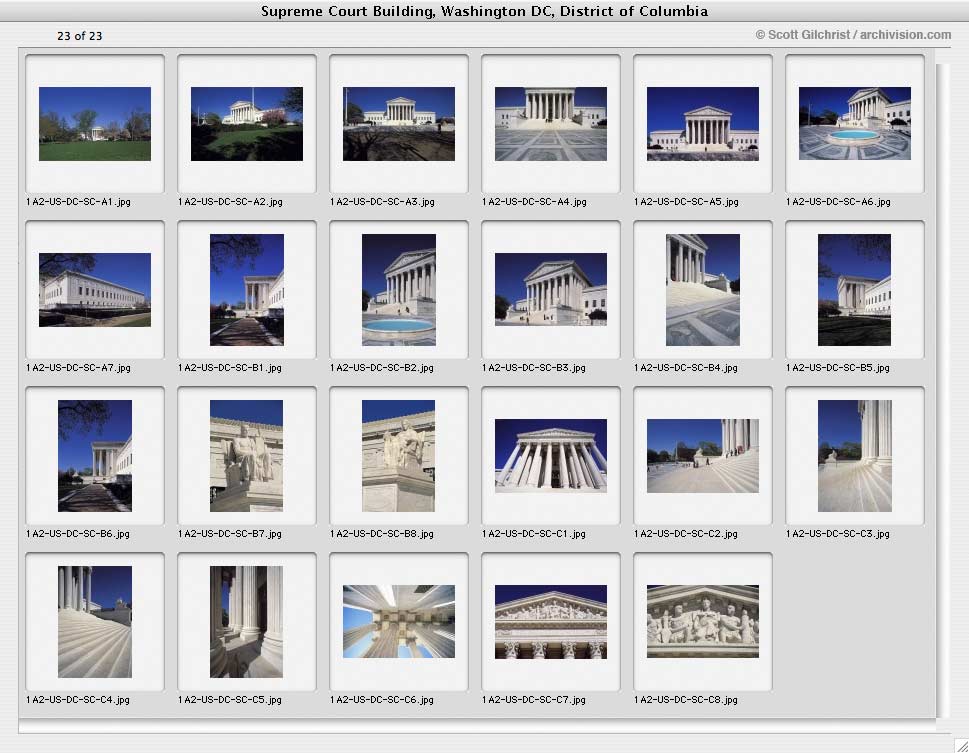The image size is (969, 753).
Task: Click the filename label 1A2-US-DC-SC-C8.jpg
Action: coord(686,700)
